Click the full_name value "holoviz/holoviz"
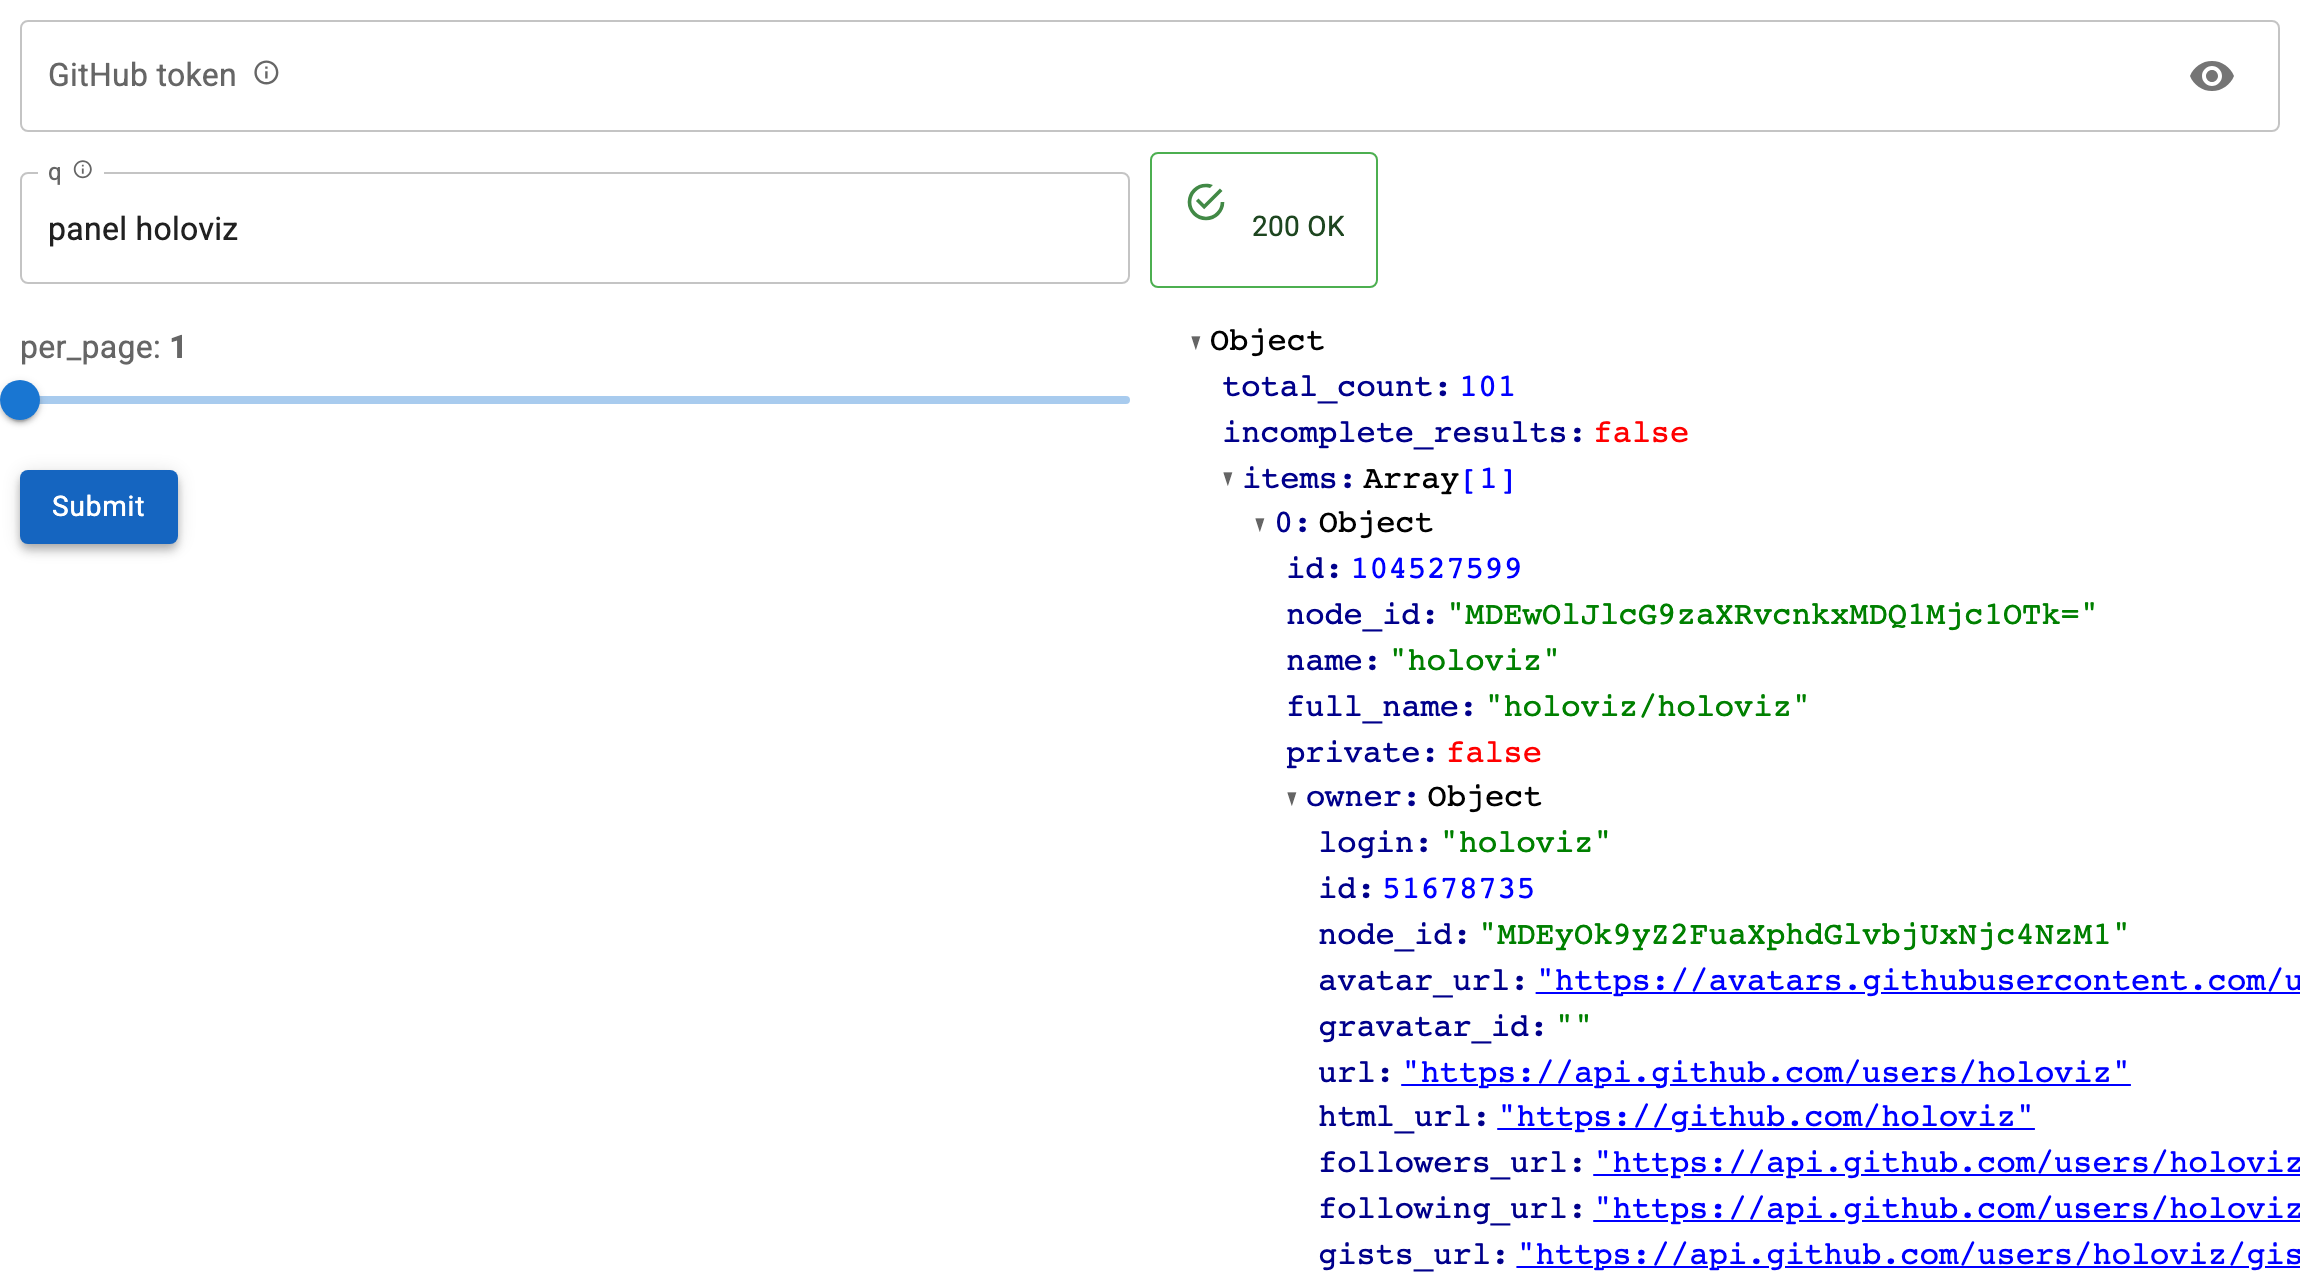 point(1647,707)
